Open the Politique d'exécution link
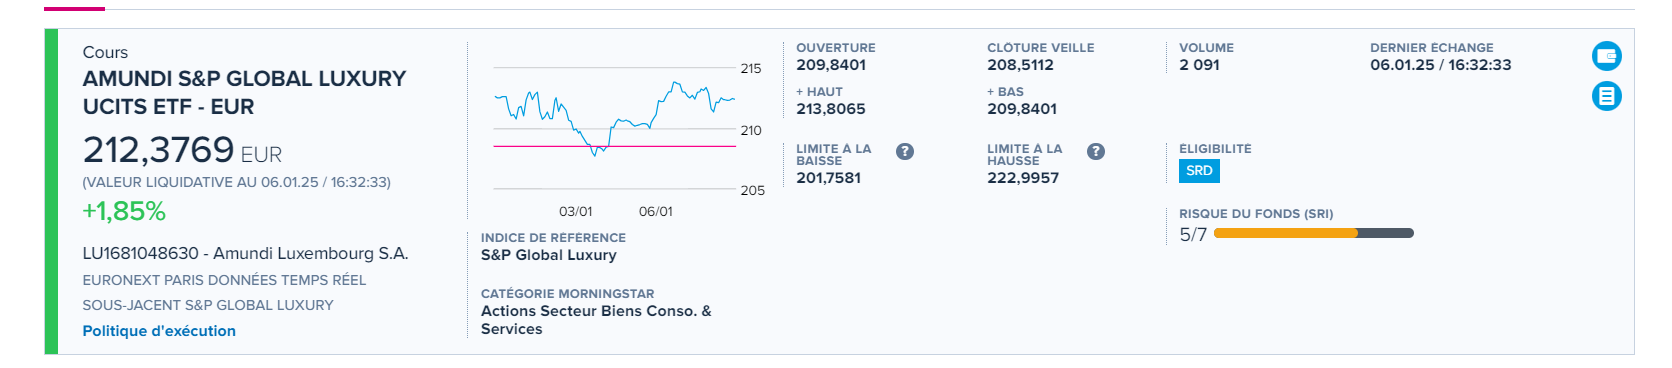1672x368 pixels. 159,331
